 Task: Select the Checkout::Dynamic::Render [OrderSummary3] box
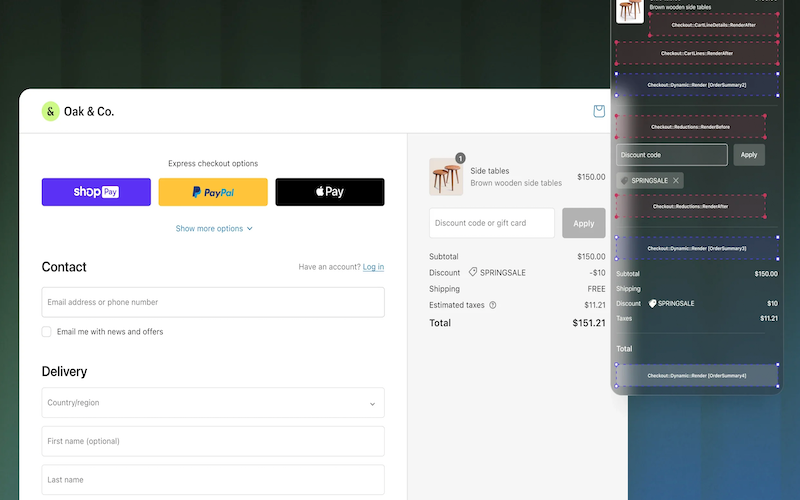click(x=697, y=248)
